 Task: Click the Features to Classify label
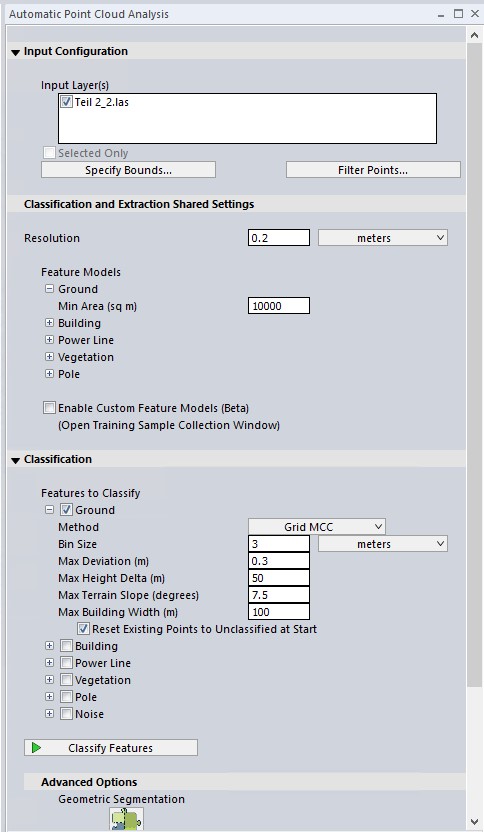click(91, 493)
